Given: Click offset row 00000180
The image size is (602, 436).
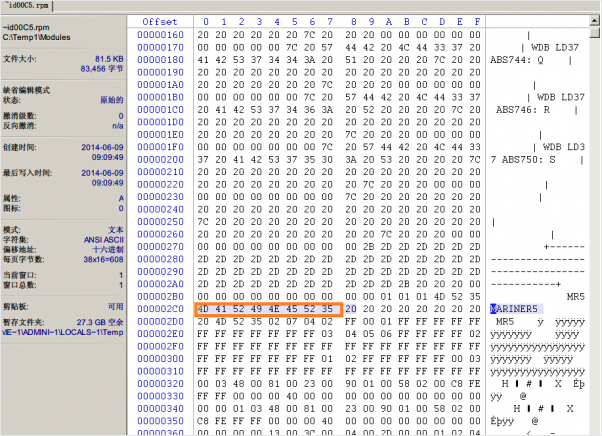Looking at the screenshot, I should [x=160, y=60].
